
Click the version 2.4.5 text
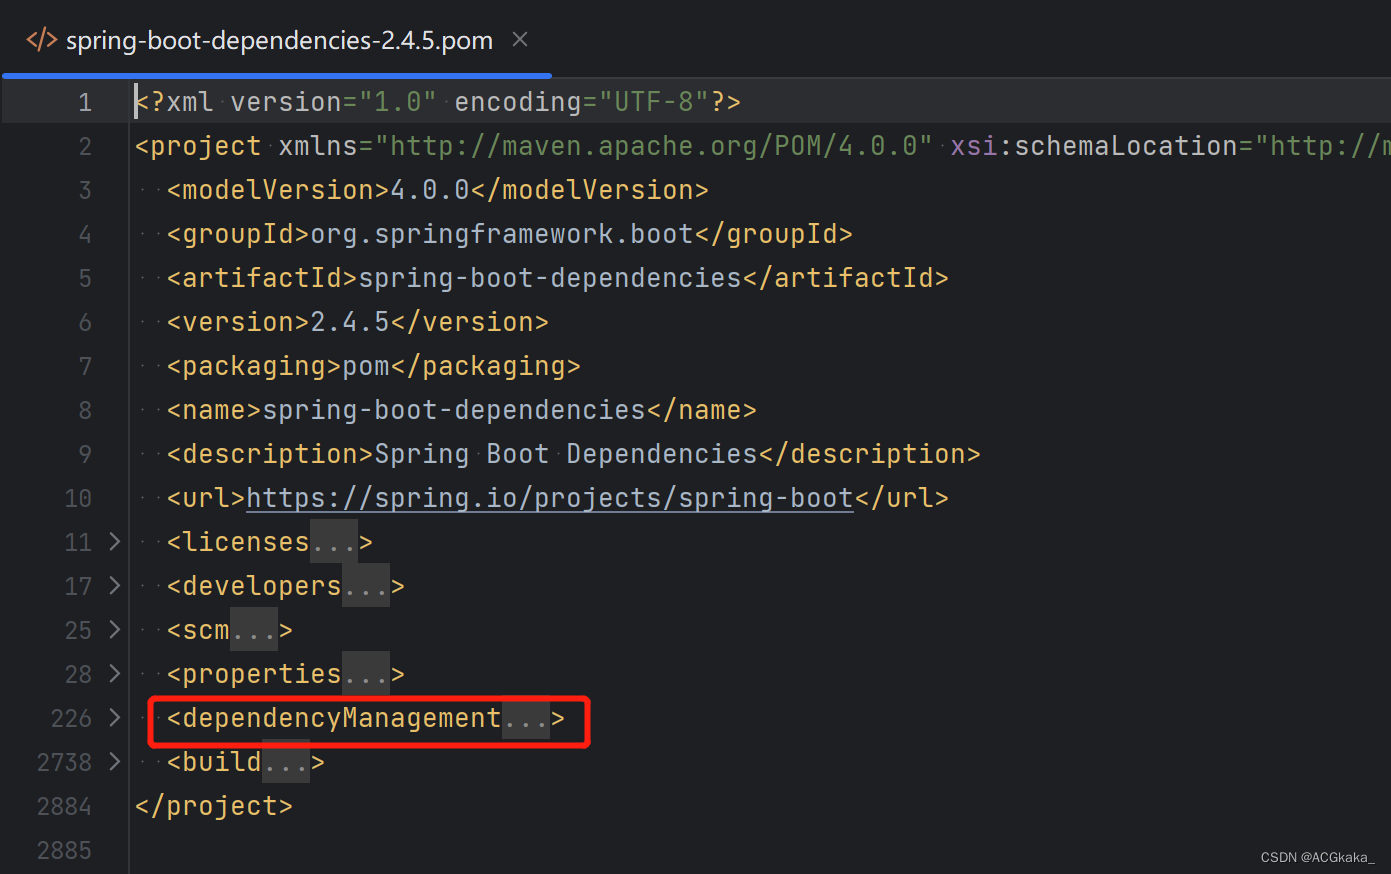[358, 322]
